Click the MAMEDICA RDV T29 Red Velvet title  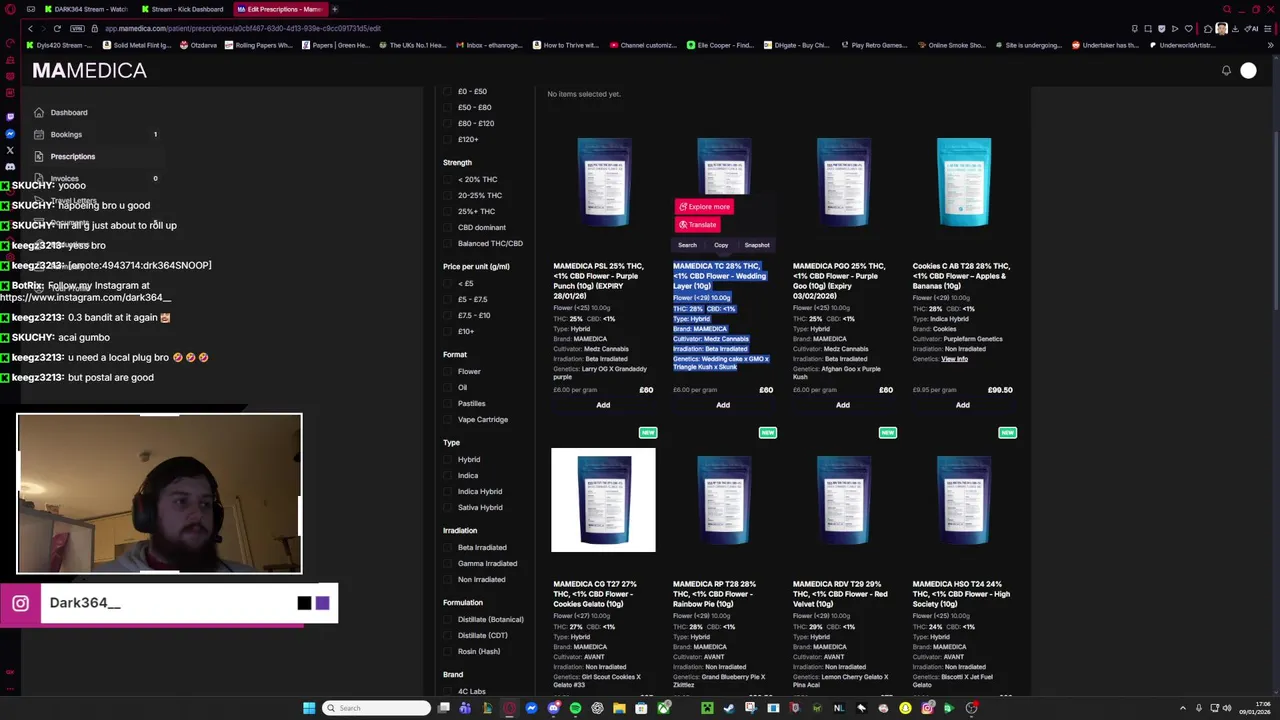(841, 594)
